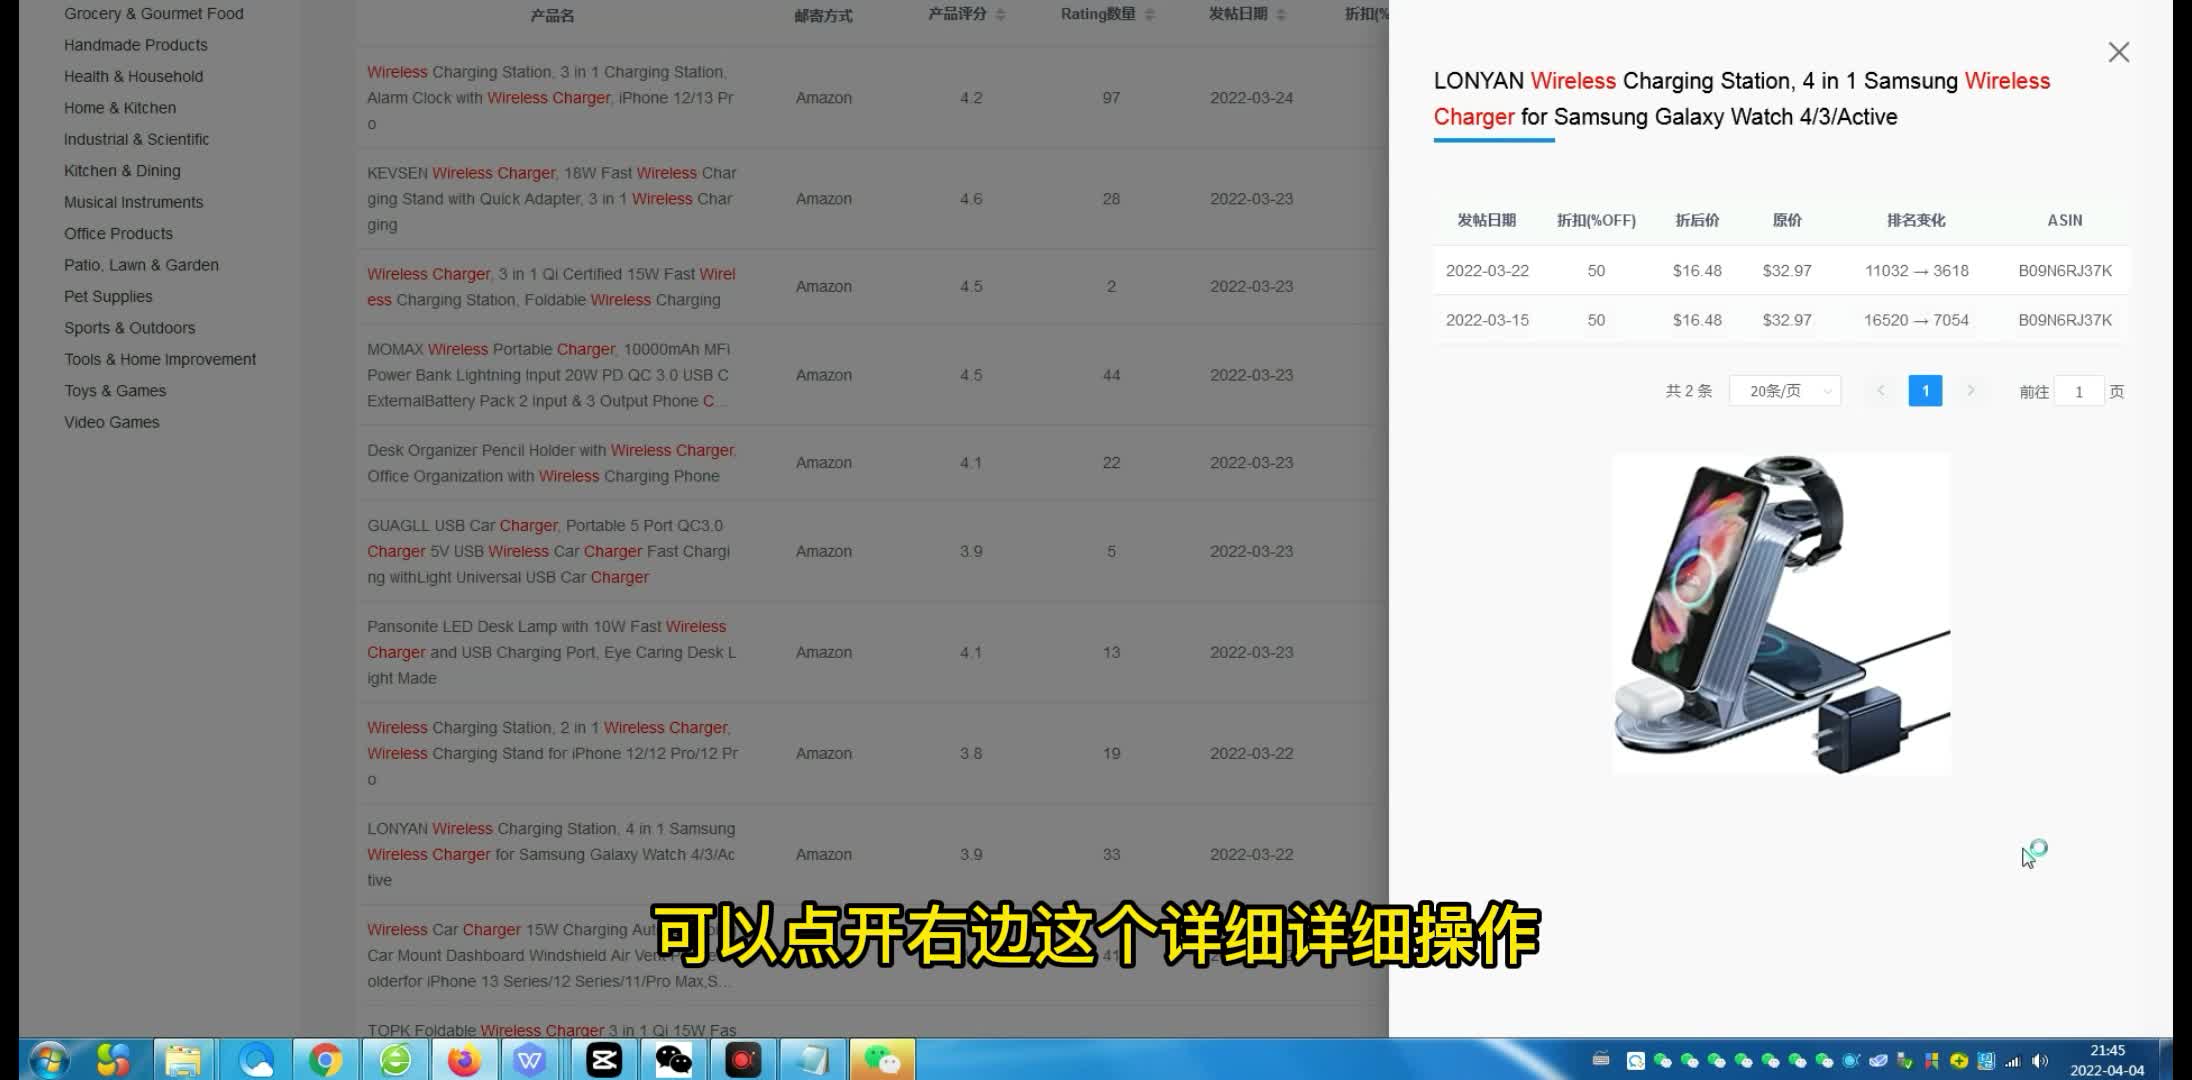Open the Home & Kitchen category
2192x1080 pixels.
(x=120, y=108)
